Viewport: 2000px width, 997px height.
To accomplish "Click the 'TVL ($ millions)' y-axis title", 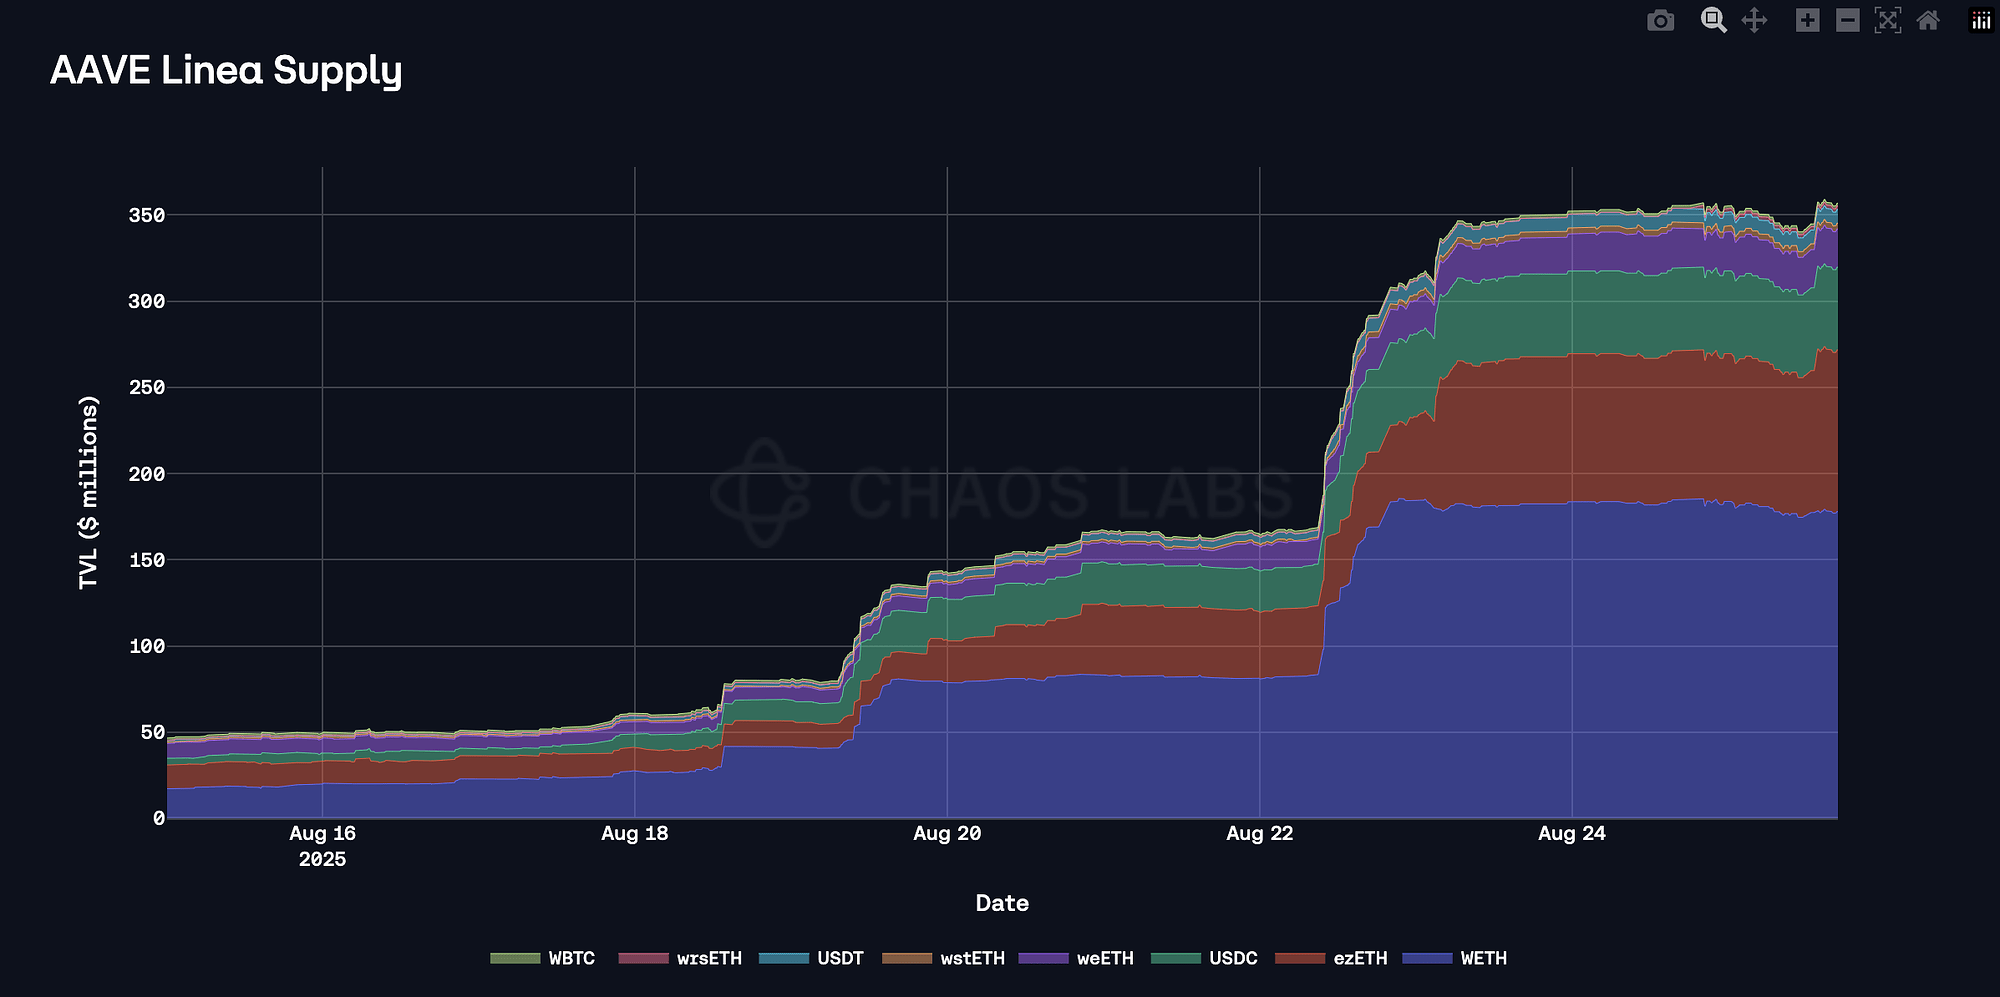I will pos(89,493).
